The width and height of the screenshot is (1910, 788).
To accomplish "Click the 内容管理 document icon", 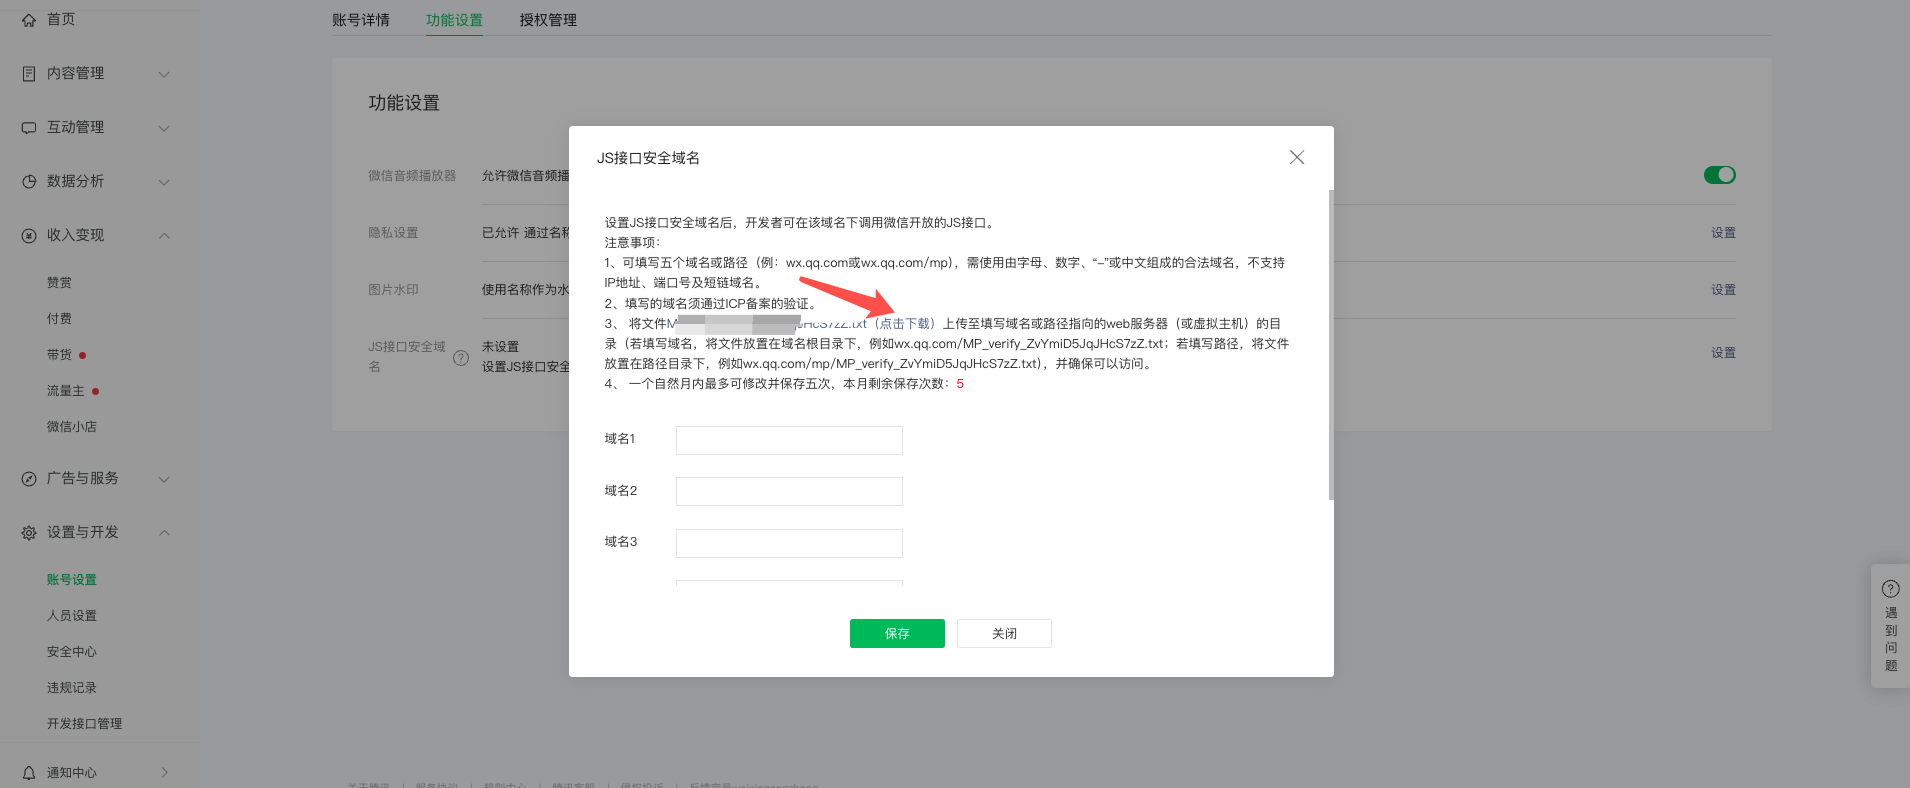I will [29, 74].
